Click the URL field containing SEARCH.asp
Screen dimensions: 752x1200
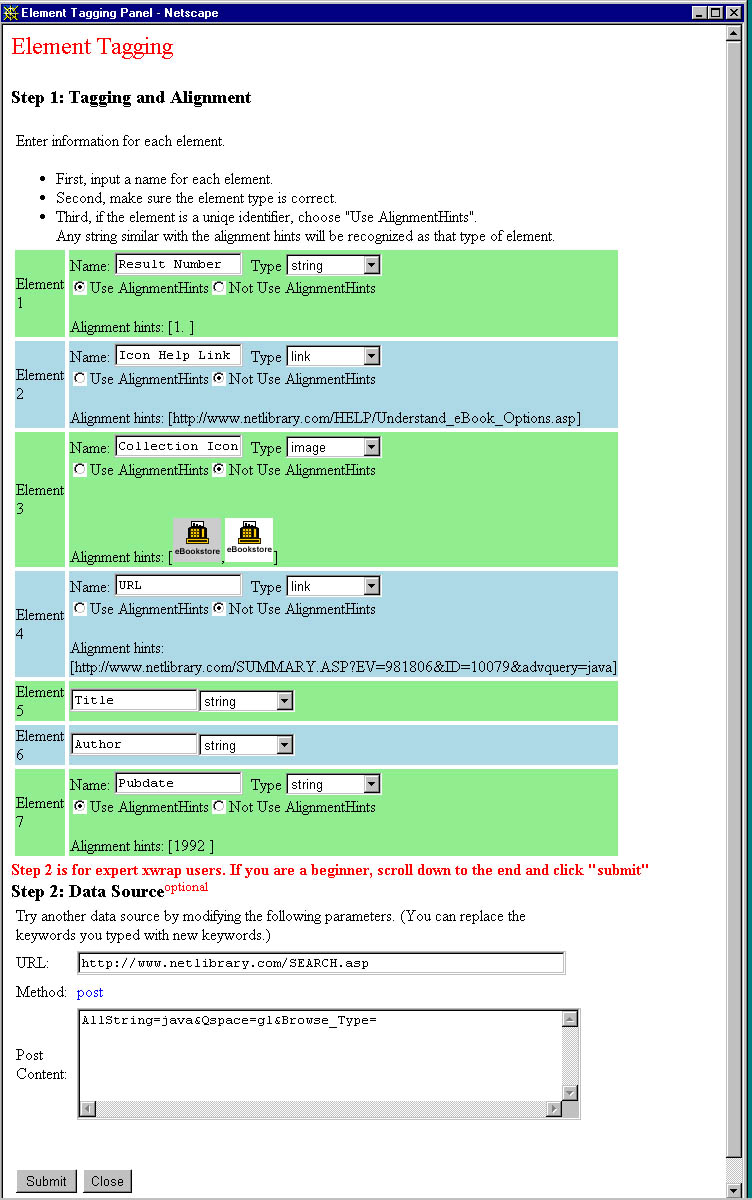coord(320,963)
